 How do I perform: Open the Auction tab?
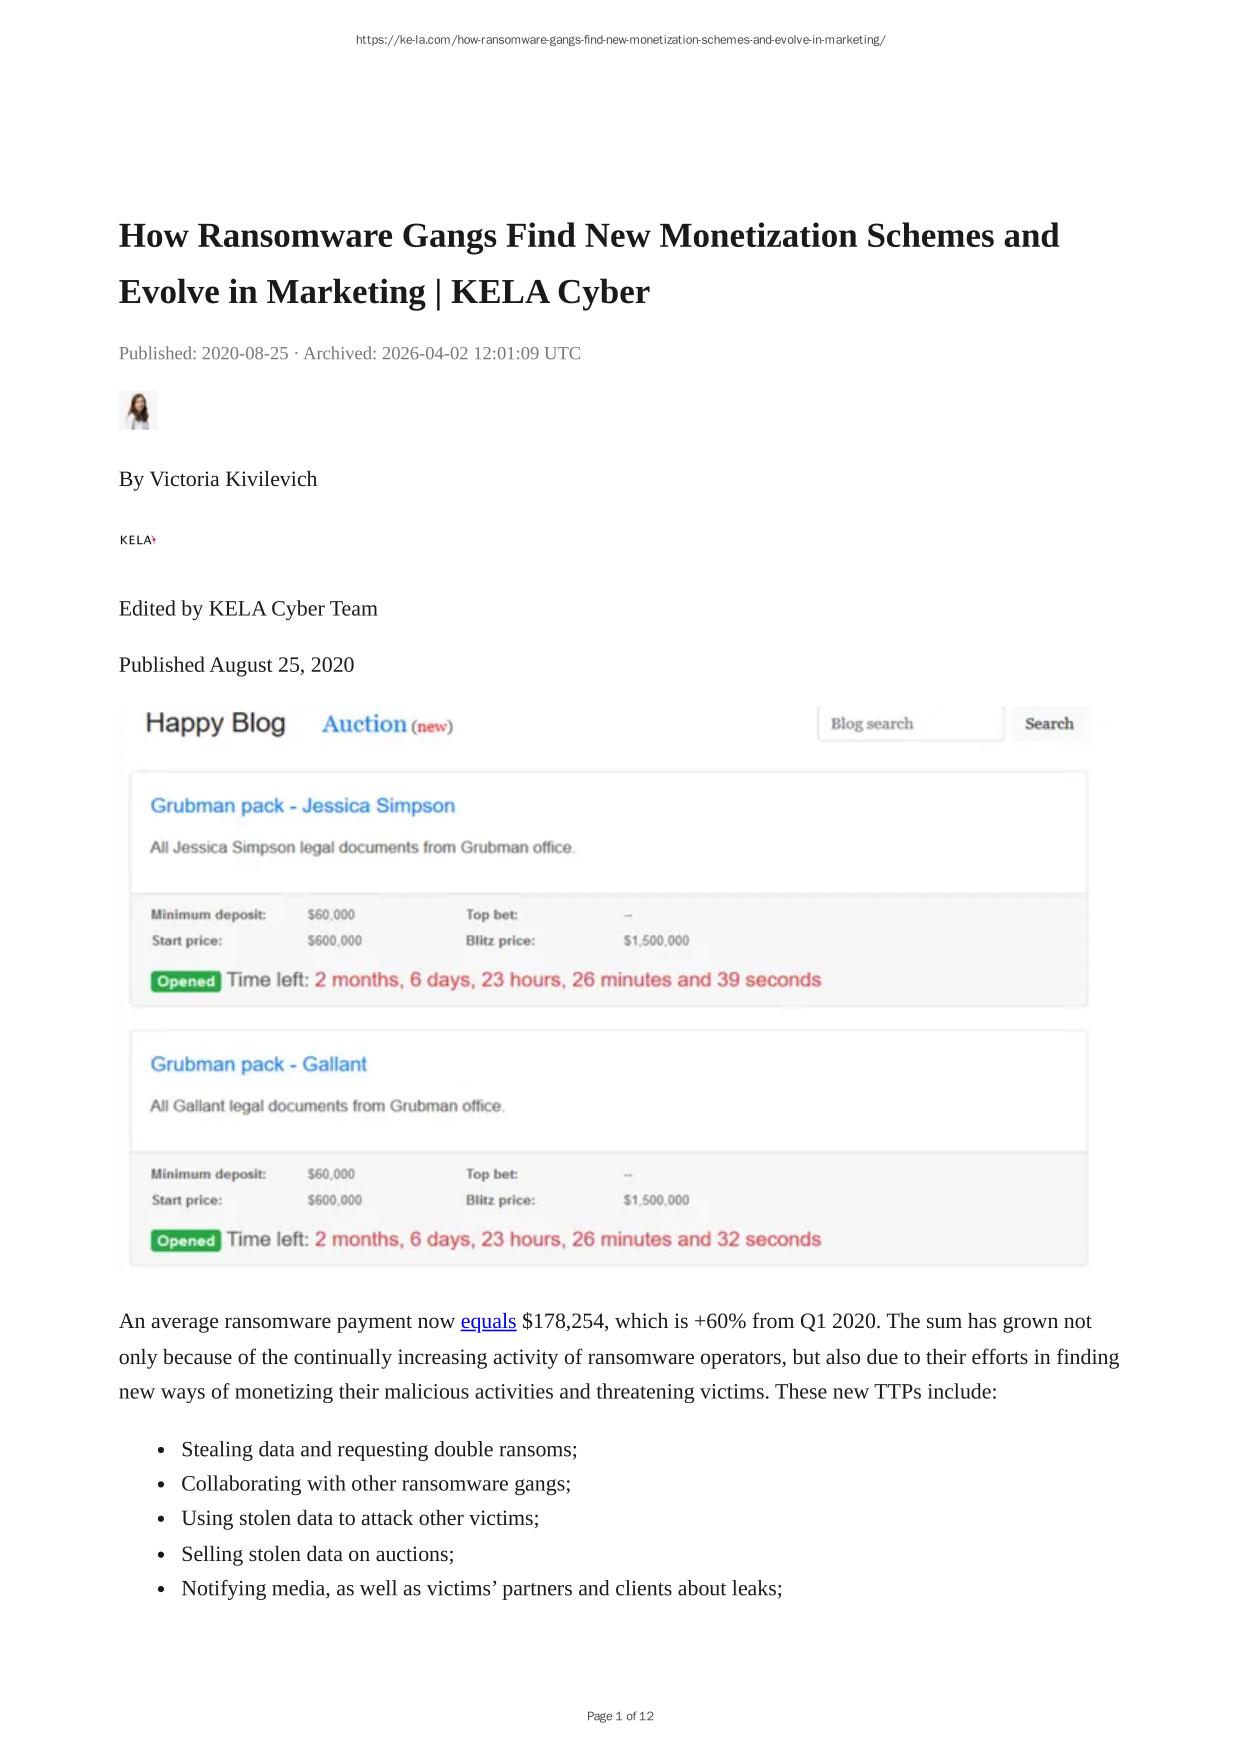point(364,724)
